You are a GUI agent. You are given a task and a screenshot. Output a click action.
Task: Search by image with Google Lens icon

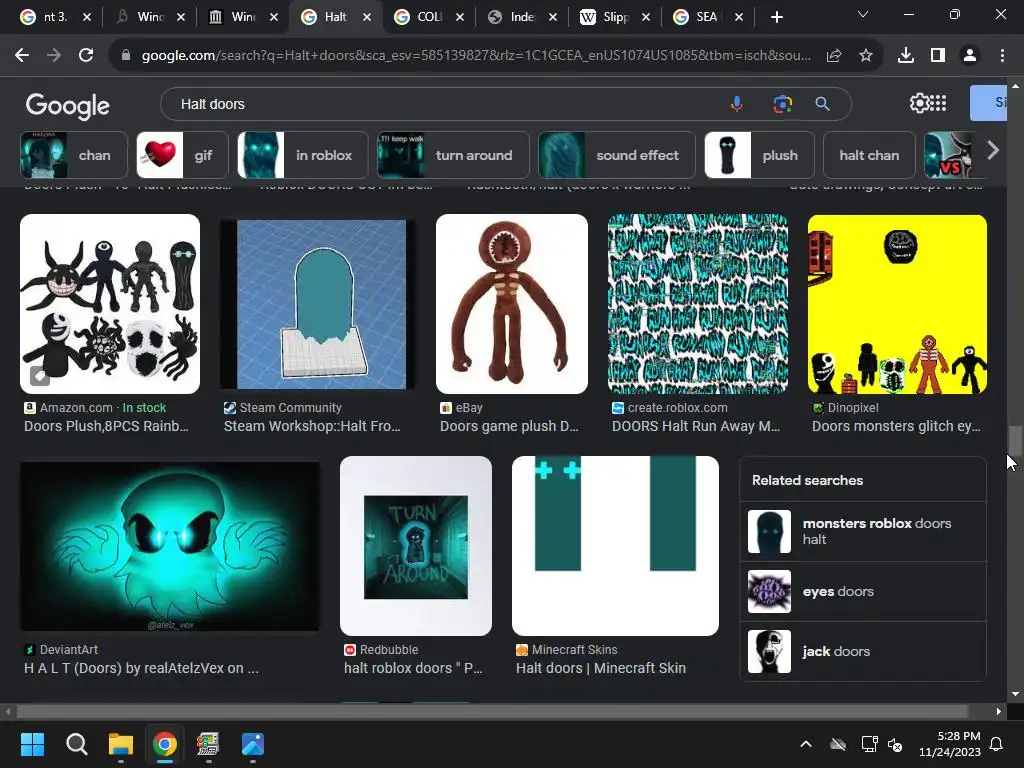[x=782, y=104]
